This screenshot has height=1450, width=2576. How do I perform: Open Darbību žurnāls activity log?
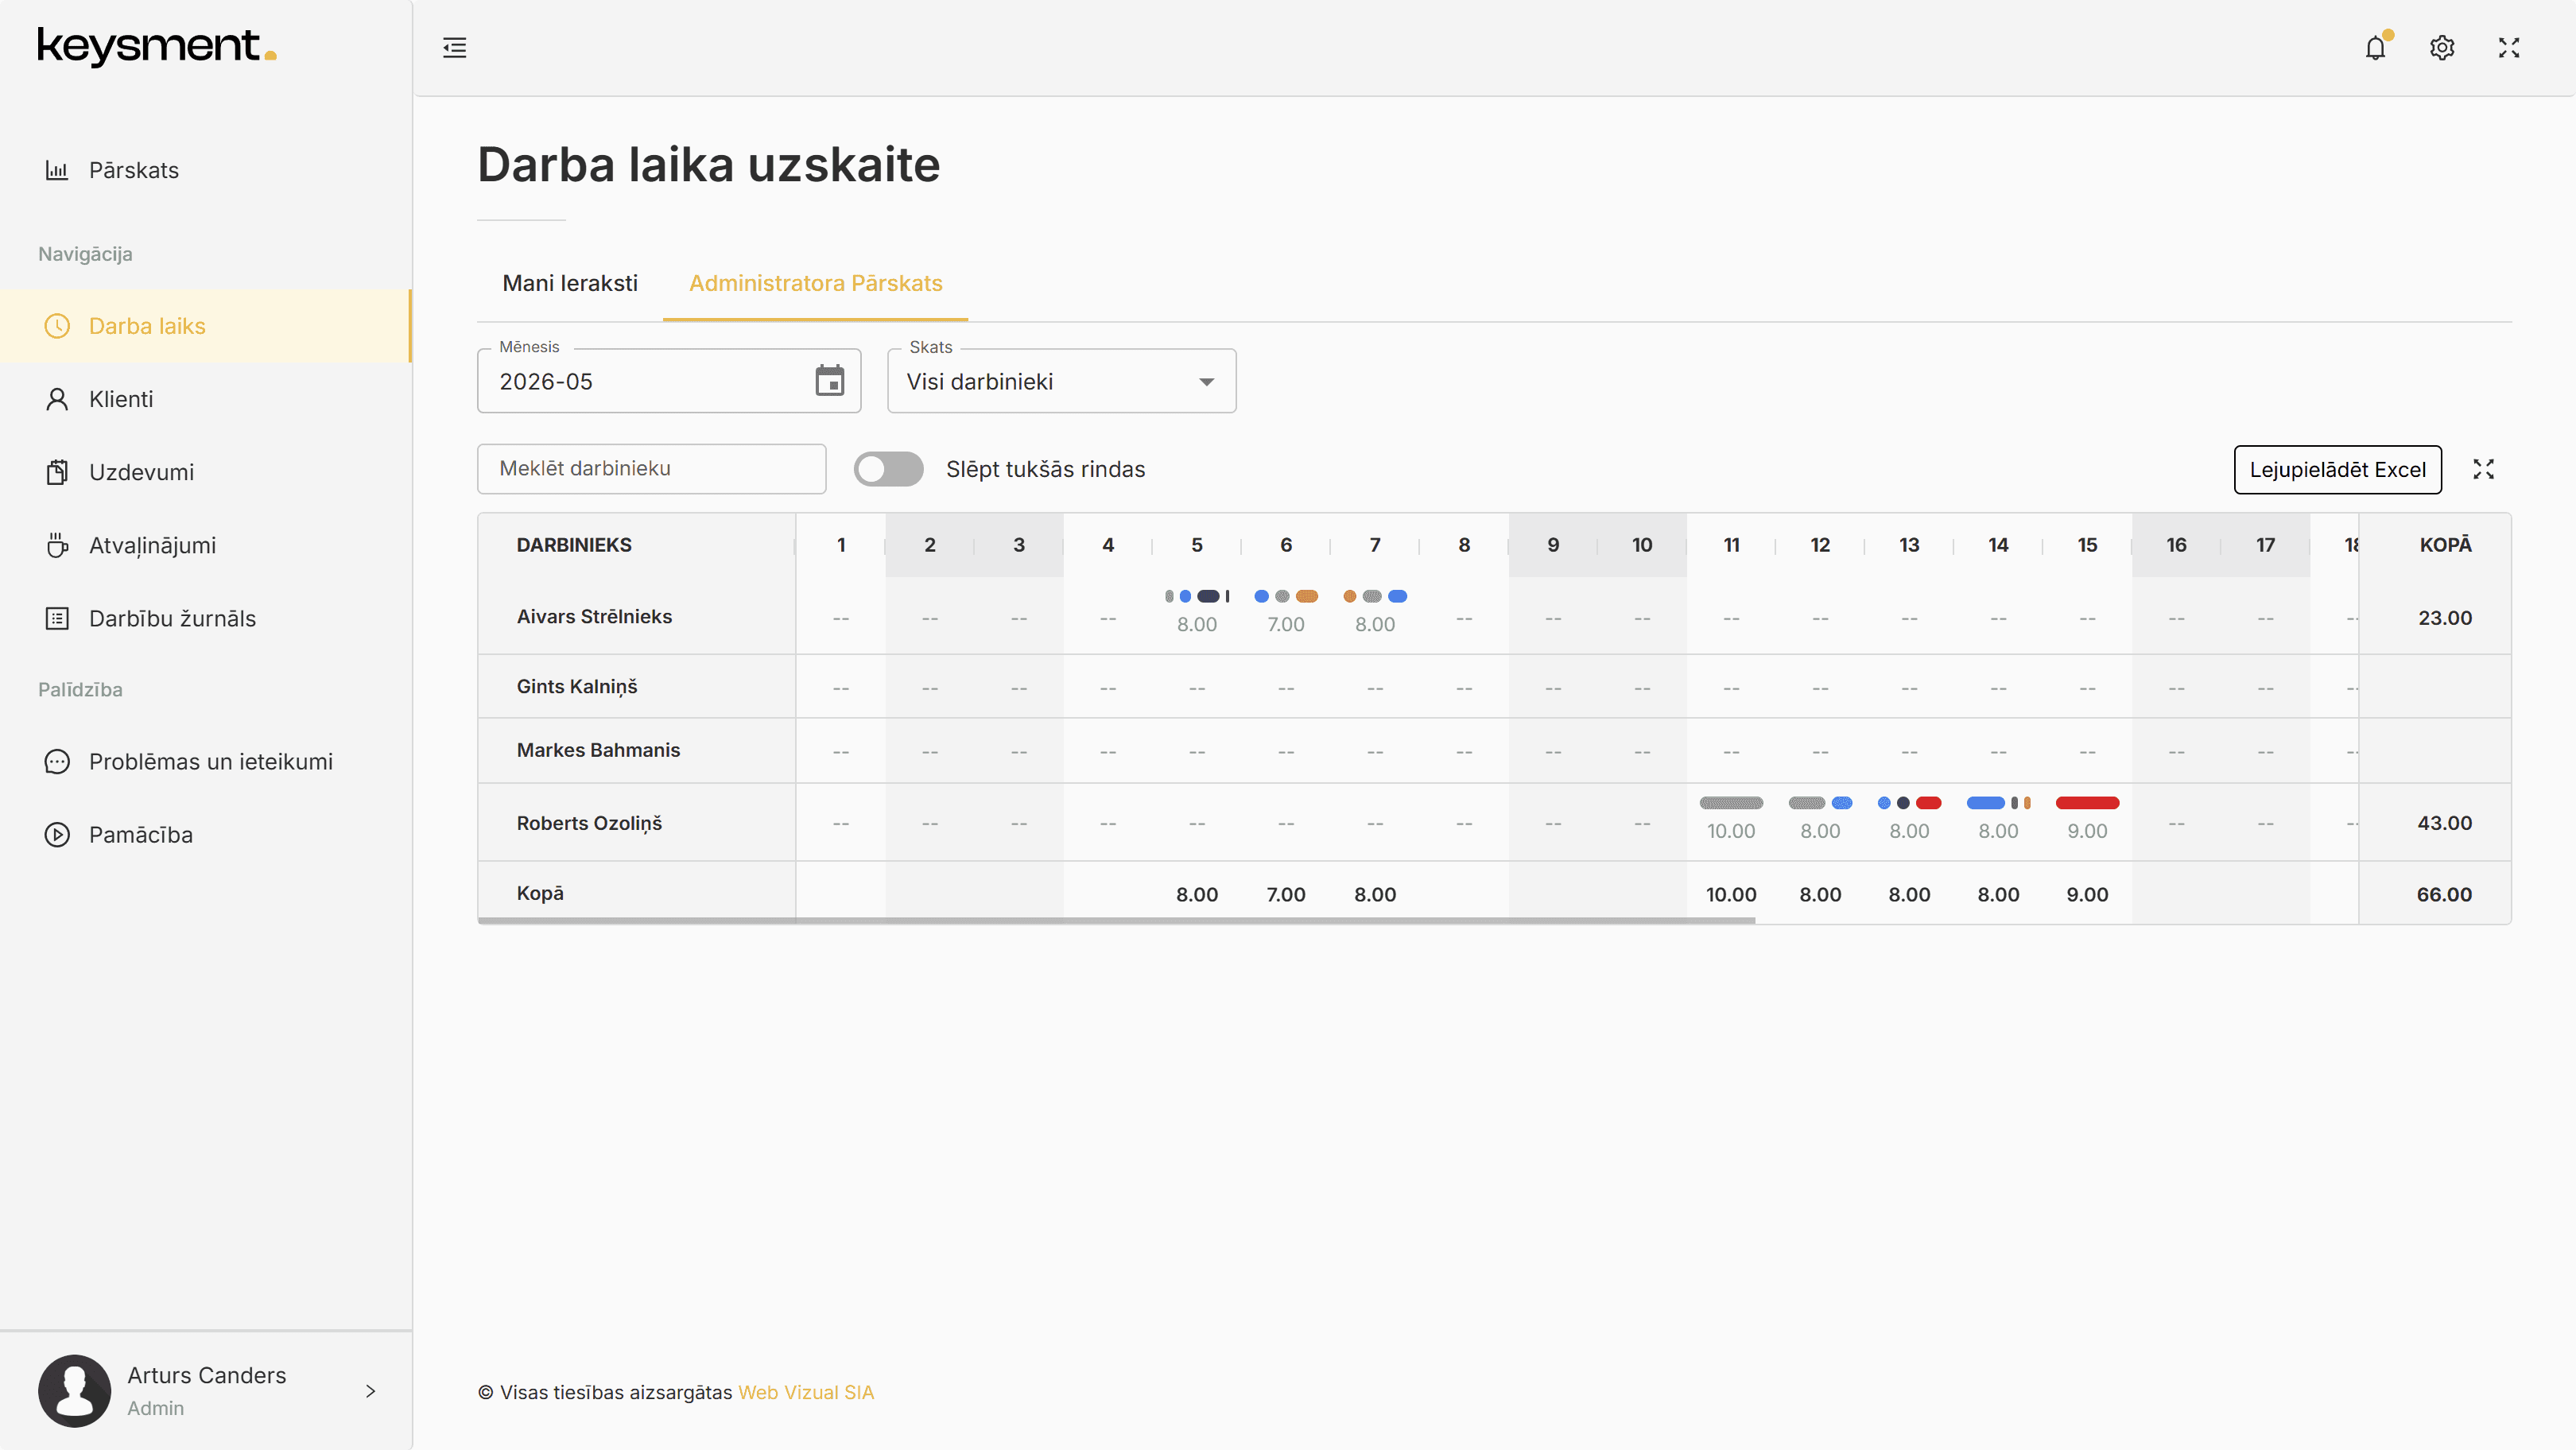pos(205,618)
